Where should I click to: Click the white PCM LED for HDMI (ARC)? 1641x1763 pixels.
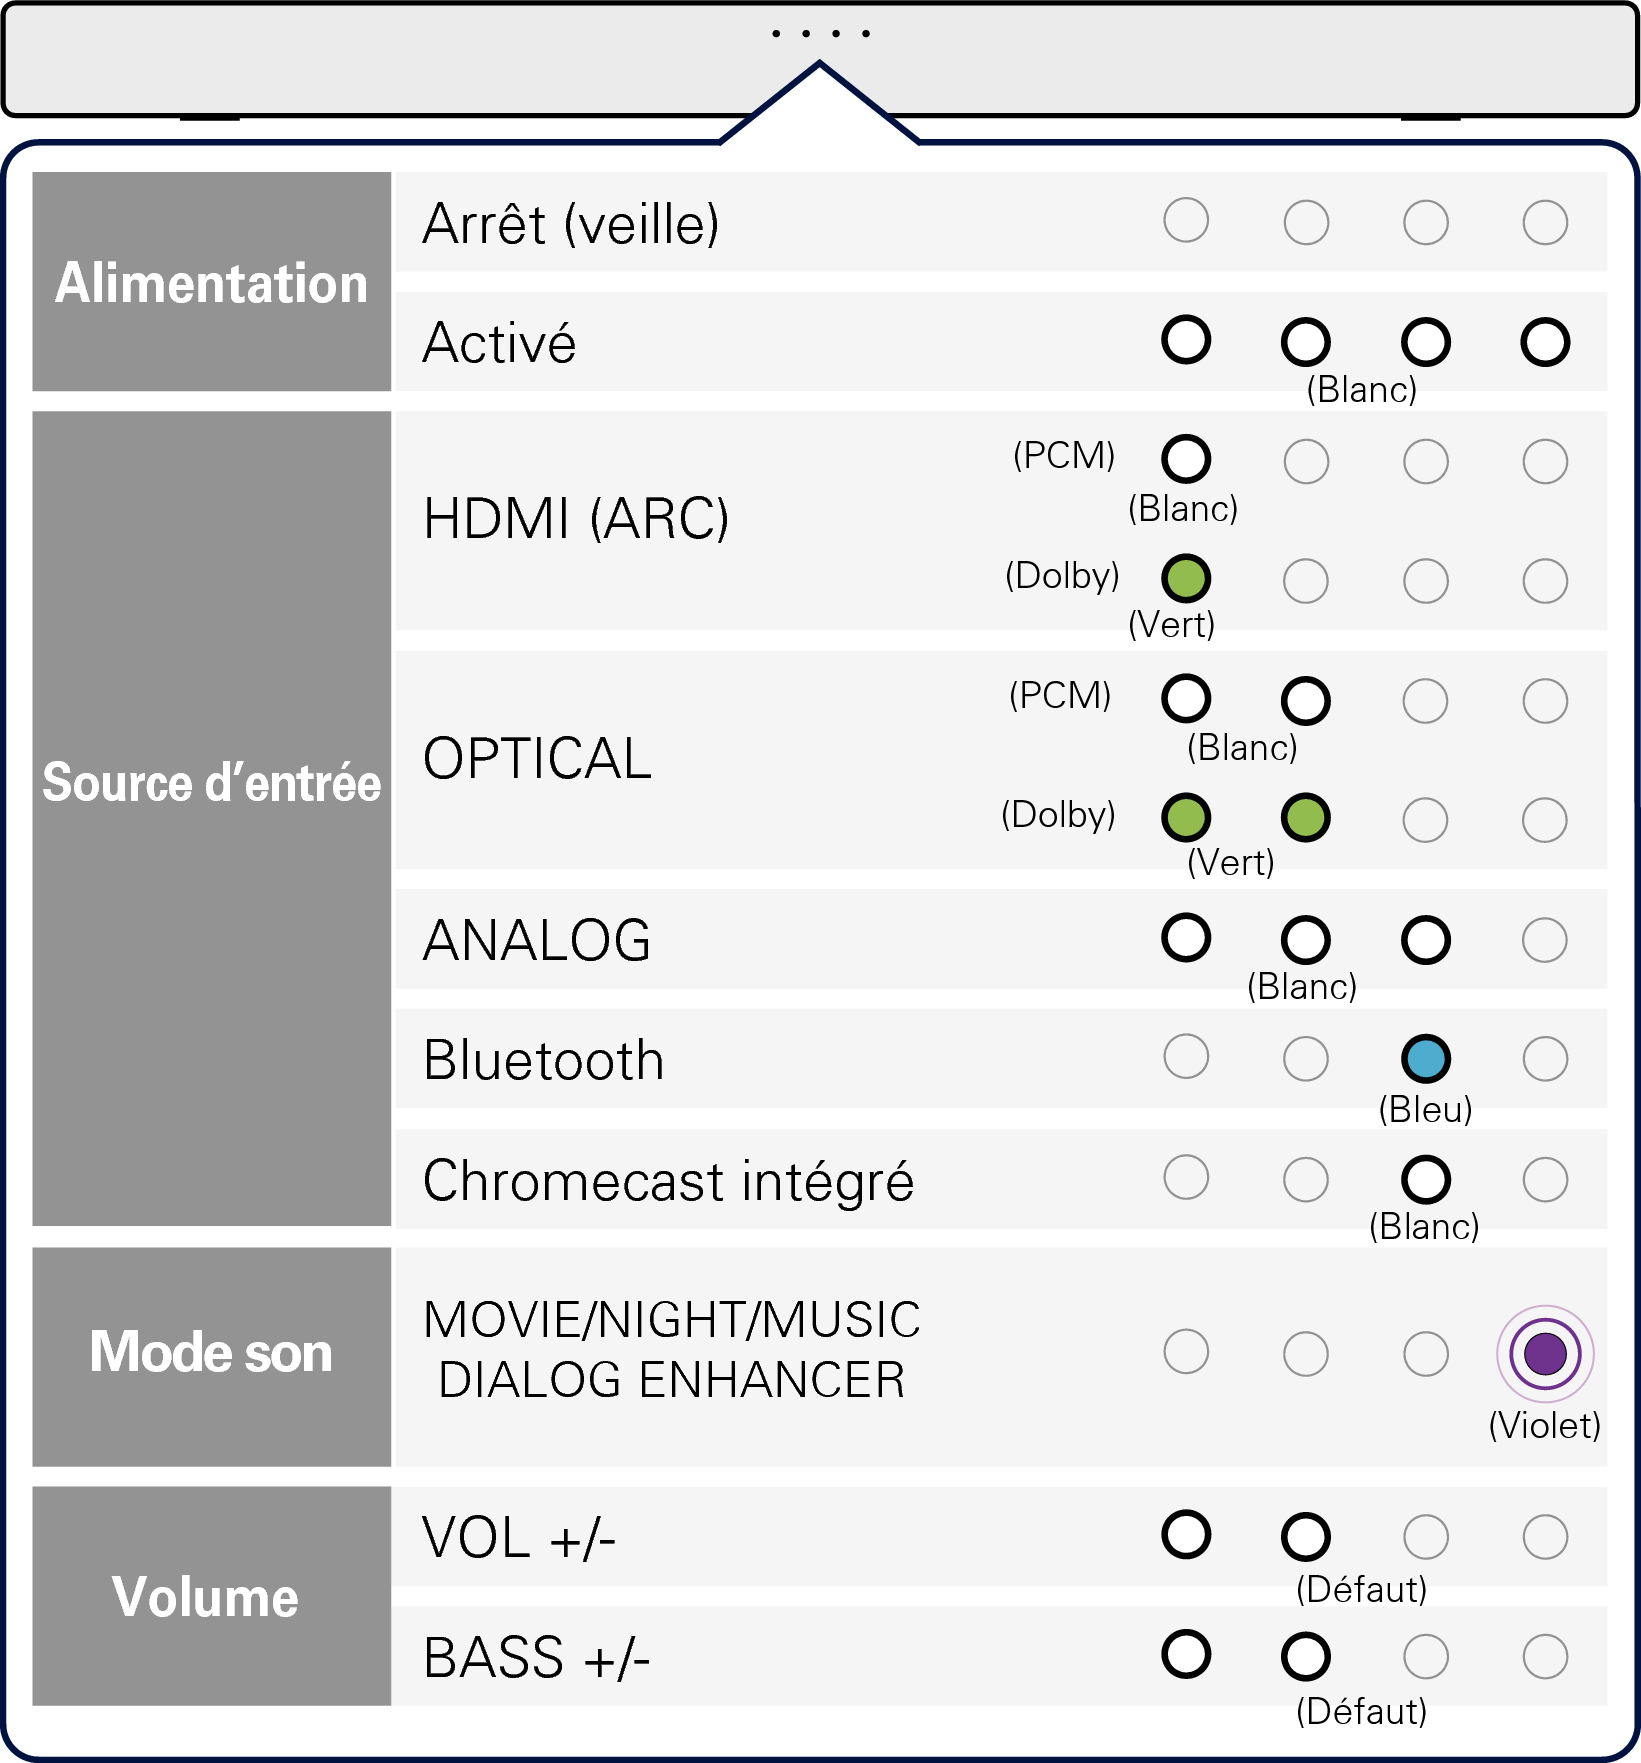tap(1186, 459)
